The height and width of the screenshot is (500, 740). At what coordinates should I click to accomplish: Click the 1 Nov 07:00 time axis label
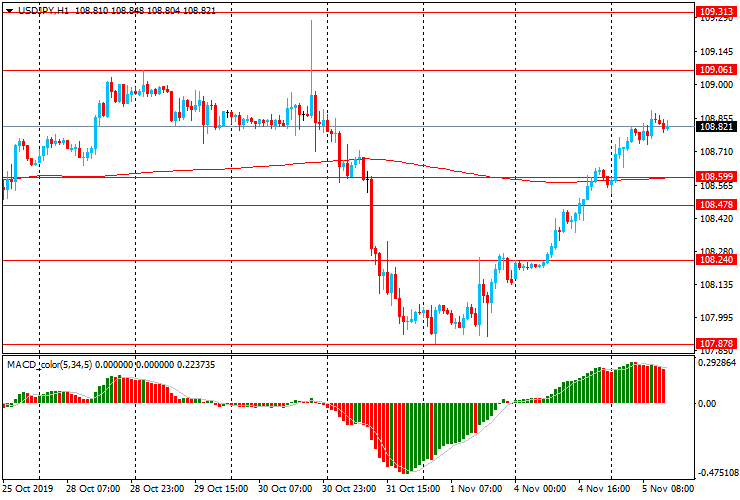click(476, 491)
